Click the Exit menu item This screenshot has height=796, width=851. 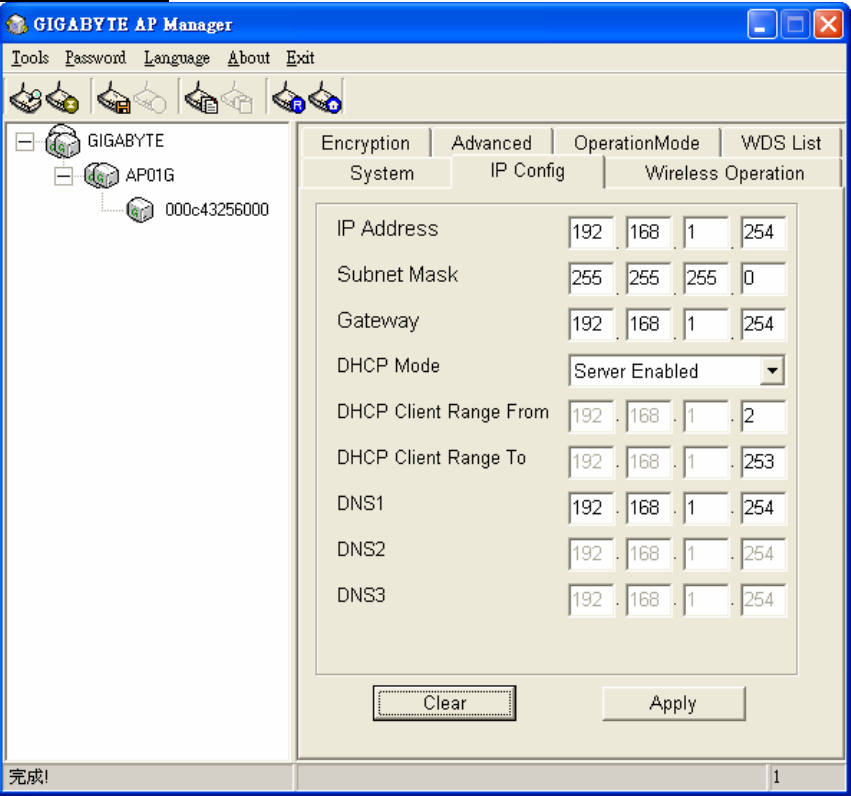tap(301, 58)
